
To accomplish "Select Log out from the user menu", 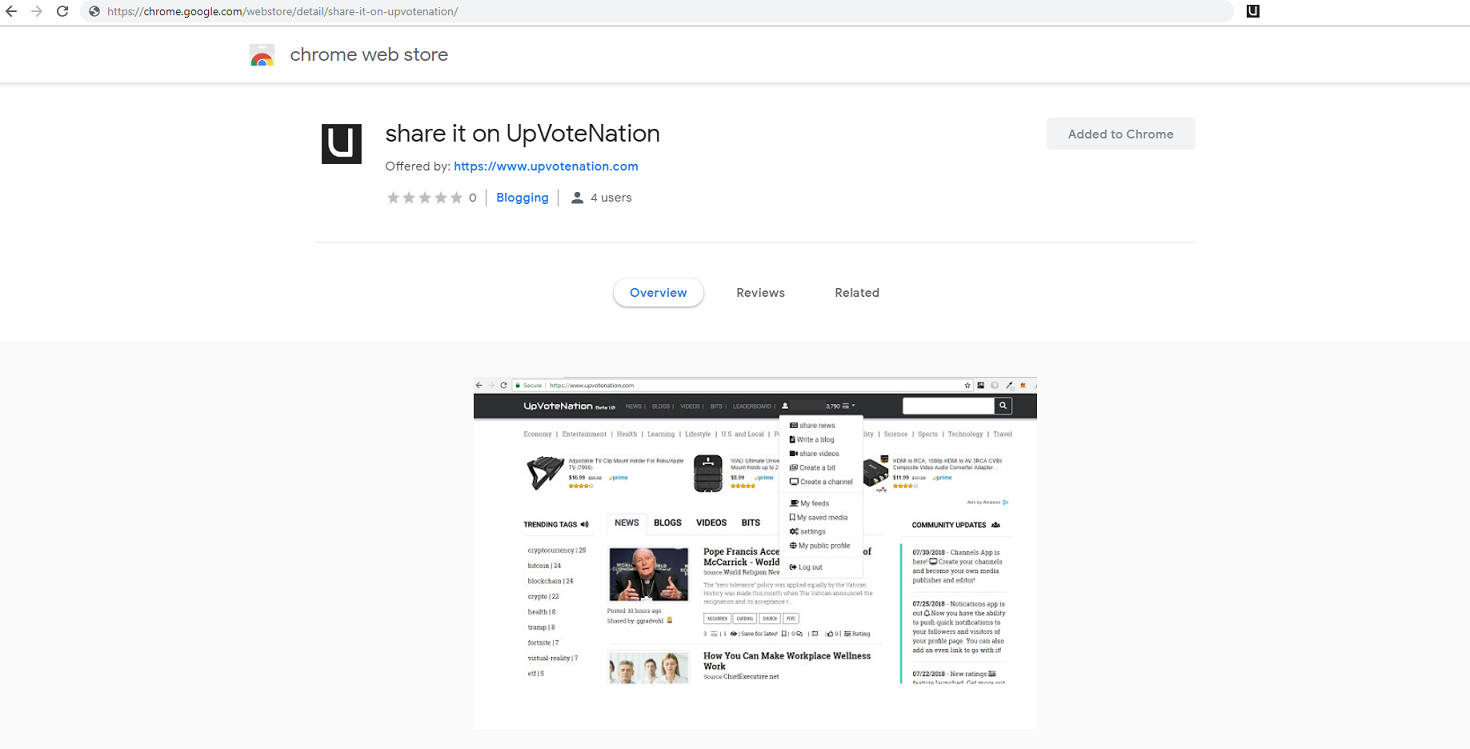I will [806, 567].
